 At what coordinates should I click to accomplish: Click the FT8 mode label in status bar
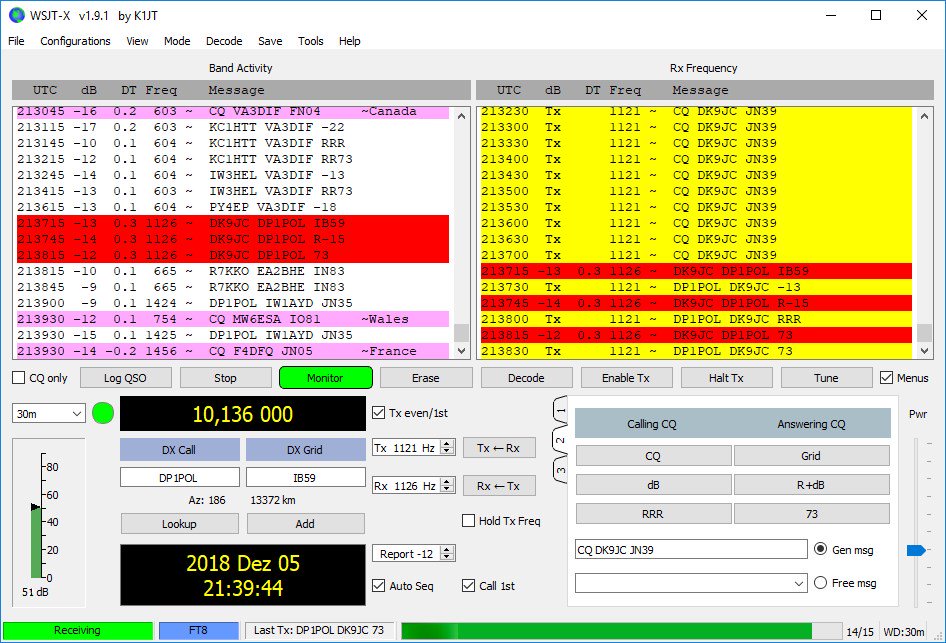[x=198, y=630]
